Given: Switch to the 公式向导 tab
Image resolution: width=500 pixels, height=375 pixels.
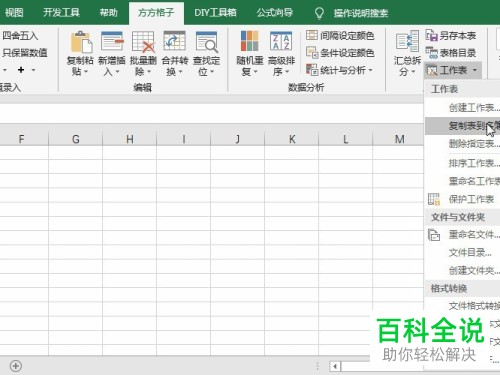Looking at the screenshot, I should click(275, 13).
